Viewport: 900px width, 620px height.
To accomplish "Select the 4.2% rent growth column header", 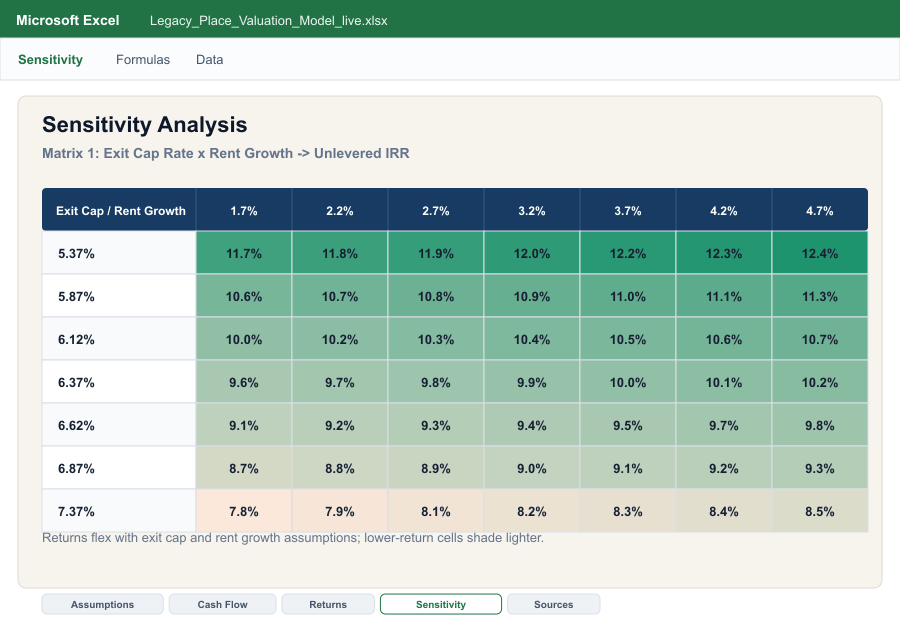I will click(724, 210).
